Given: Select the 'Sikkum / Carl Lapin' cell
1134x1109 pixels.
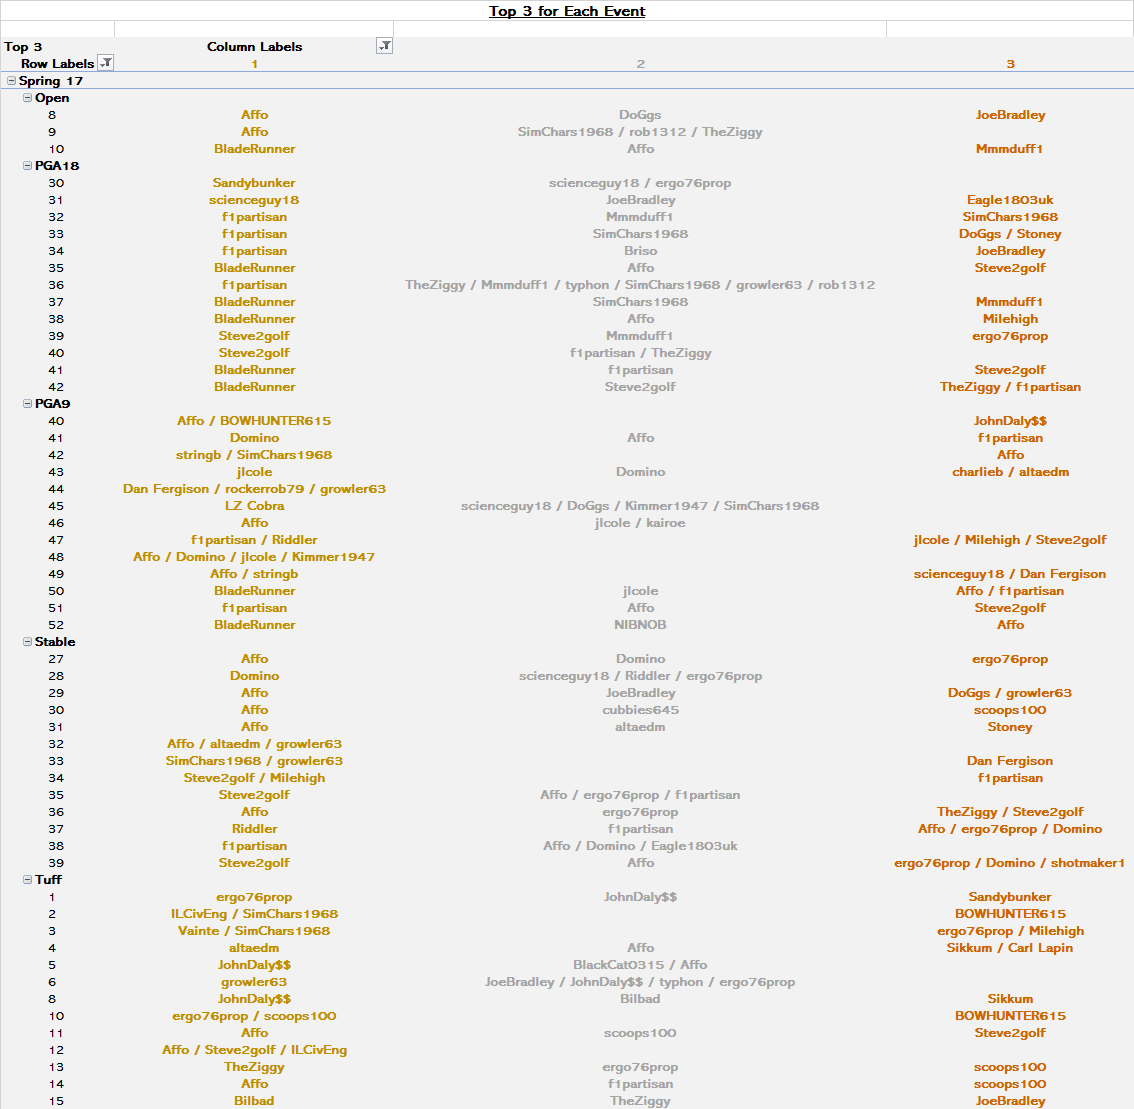Looking at the screenshot, I should (1010, 948).
